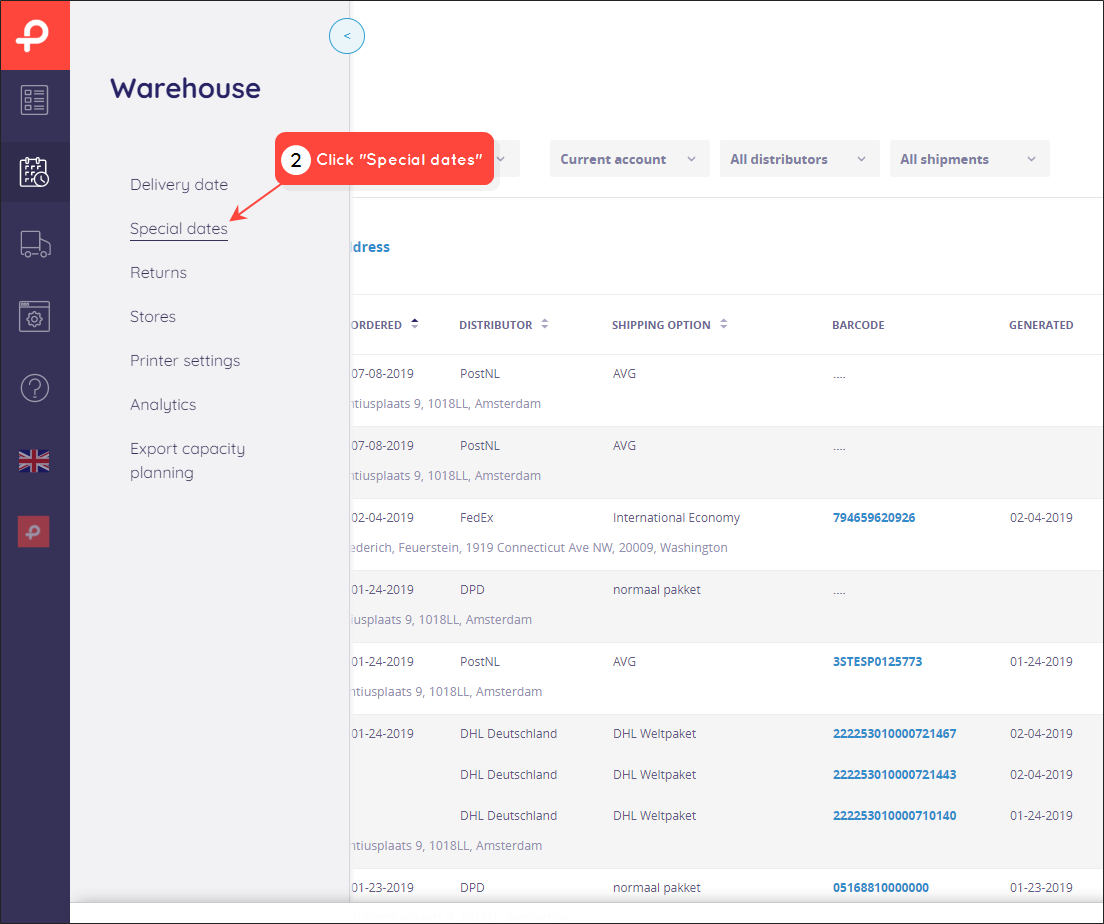Open the shipments list icon in sidebar
Screen dimensions: 1104x924
coord(34,100)
